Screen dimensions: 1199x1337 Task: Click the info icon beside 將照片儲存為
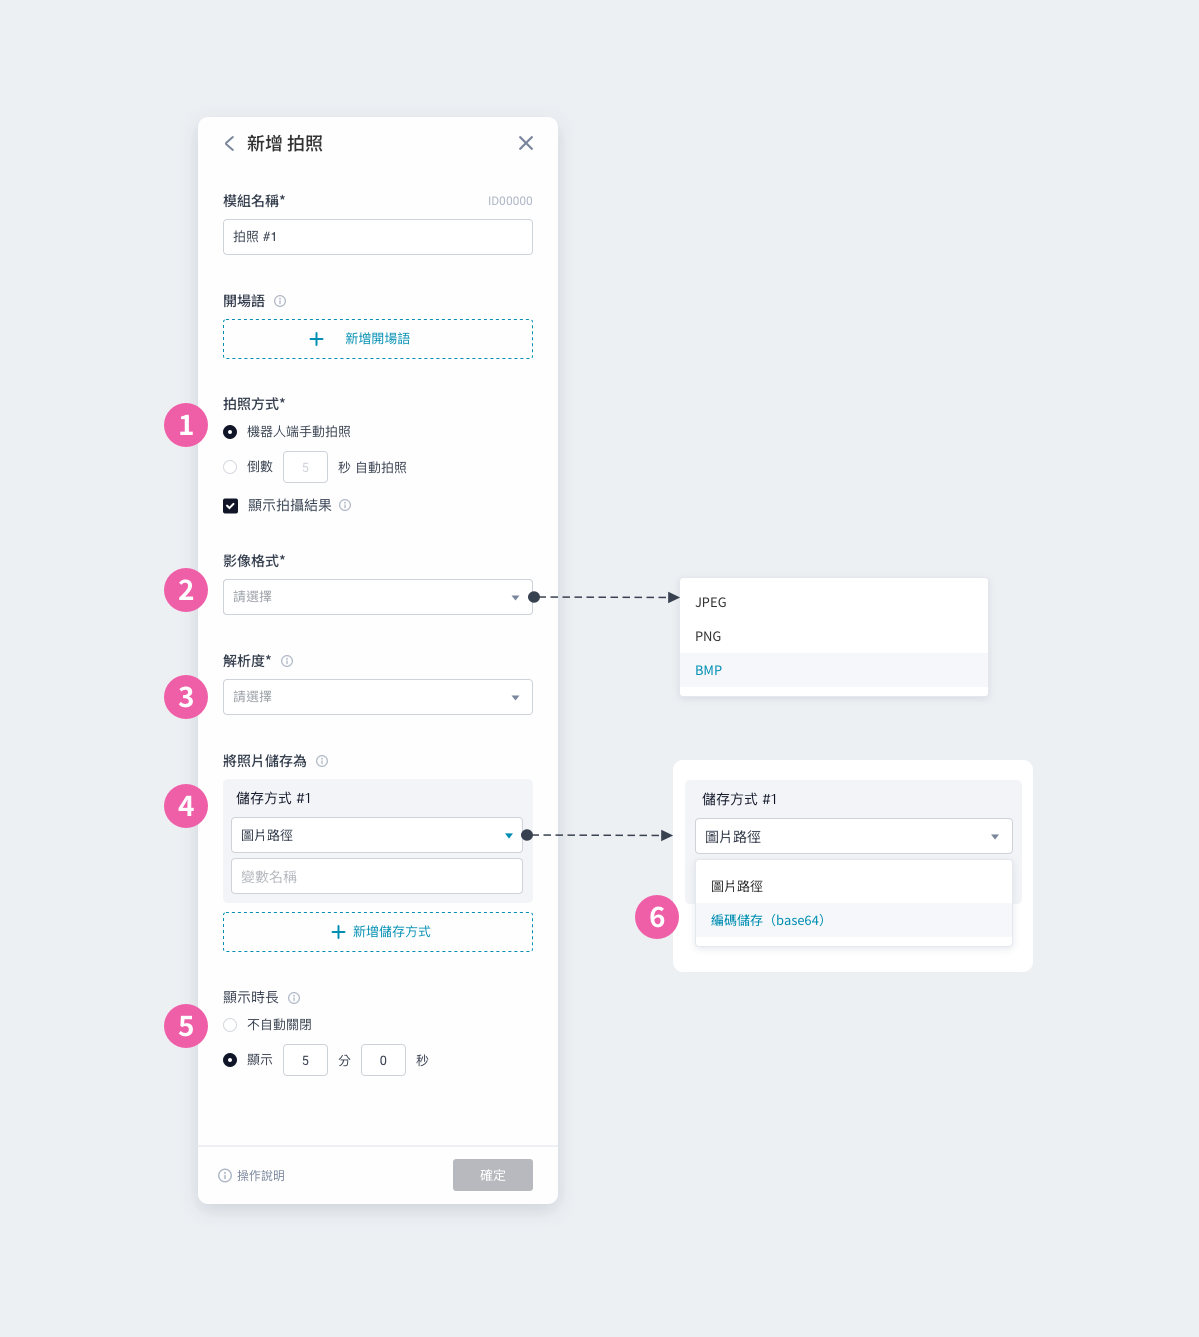point(322,761)
